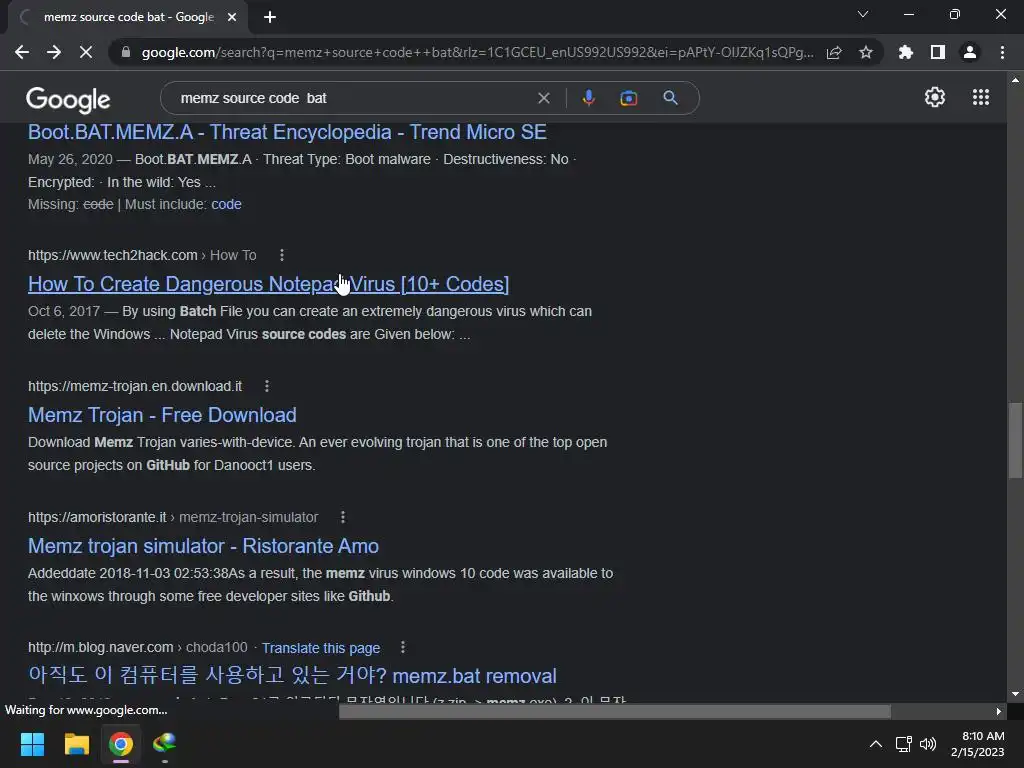Click the 'code' must include link
Image resolution: width=1024 pixels, height=768 pixels.
point(226,204)
